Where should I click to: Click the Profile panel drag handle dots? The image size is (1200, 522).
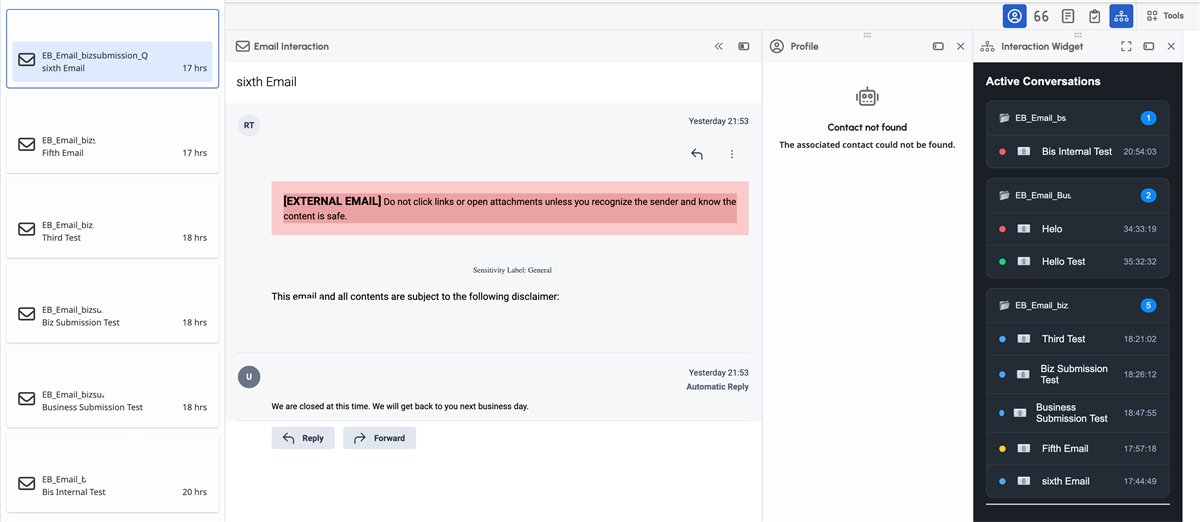(867, 35)
